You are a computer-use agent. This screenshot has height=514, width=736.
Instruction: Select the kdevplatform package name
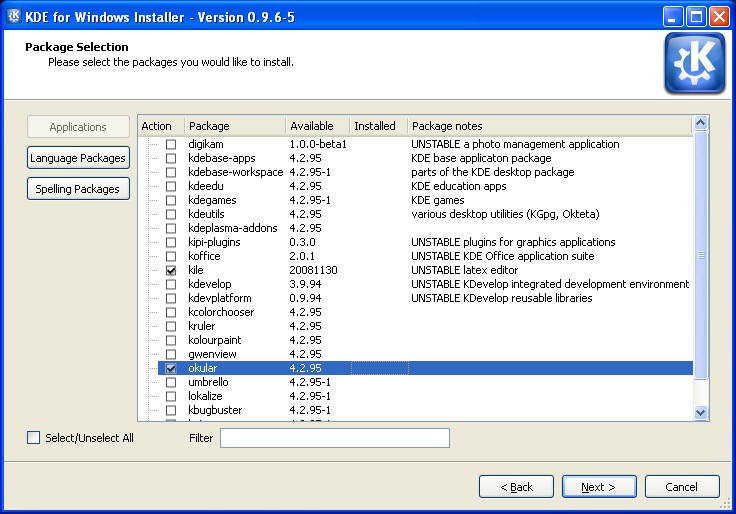pyautogui.click(x=220, y=298)
